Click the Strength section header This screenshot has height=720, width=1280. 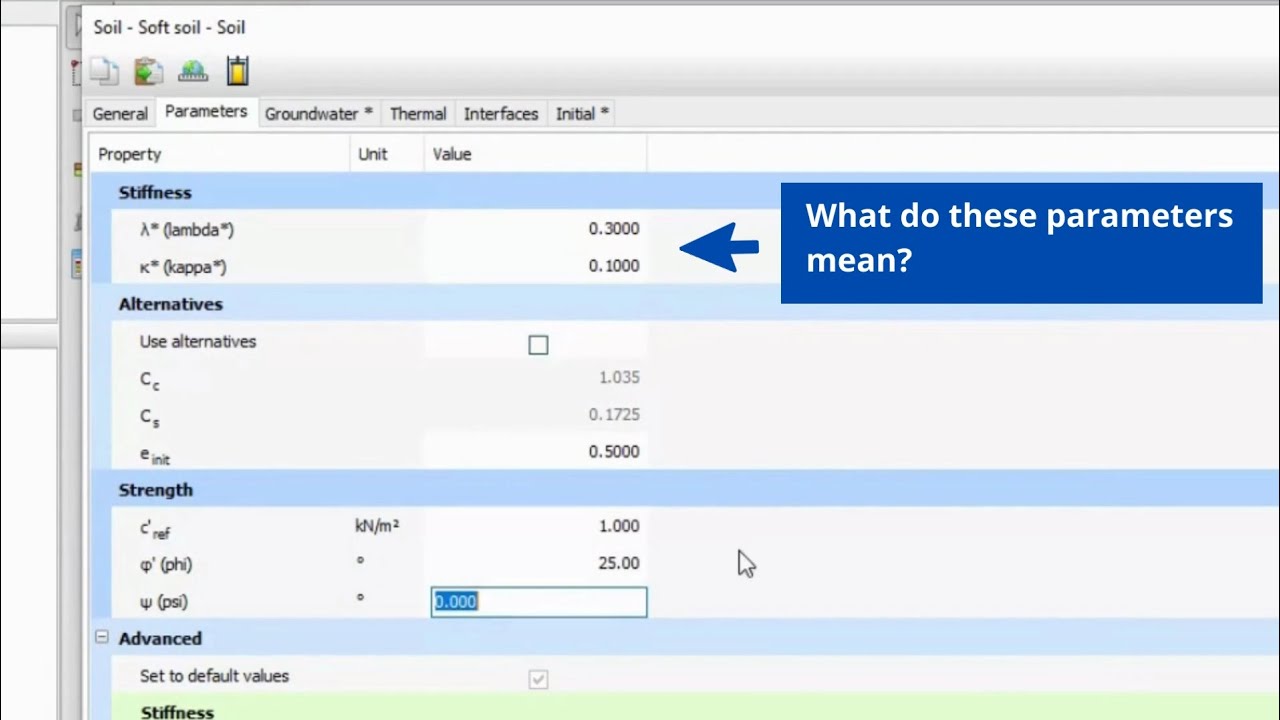(x=156, y=490)
